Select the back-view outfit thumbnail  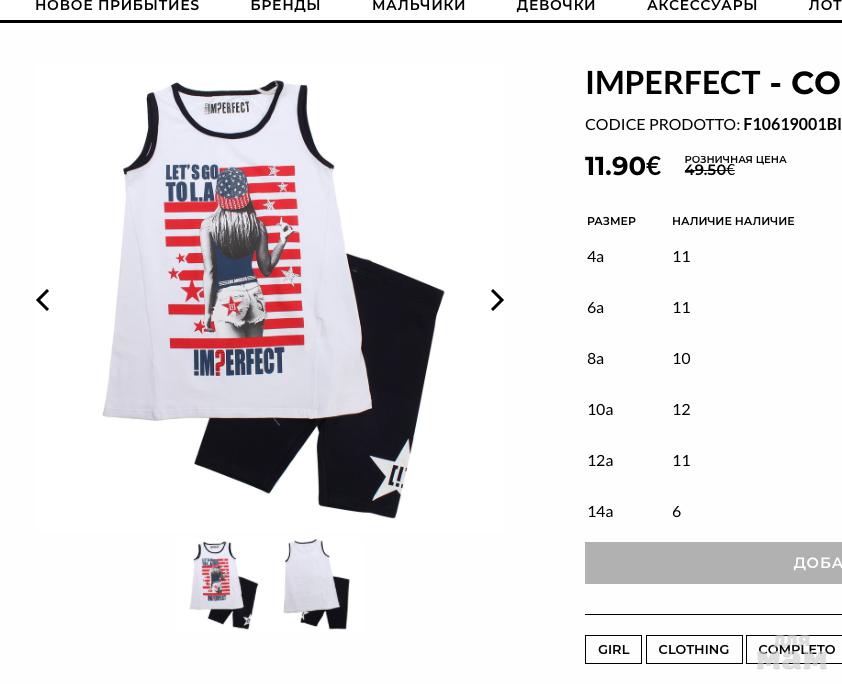pos(317,584)
